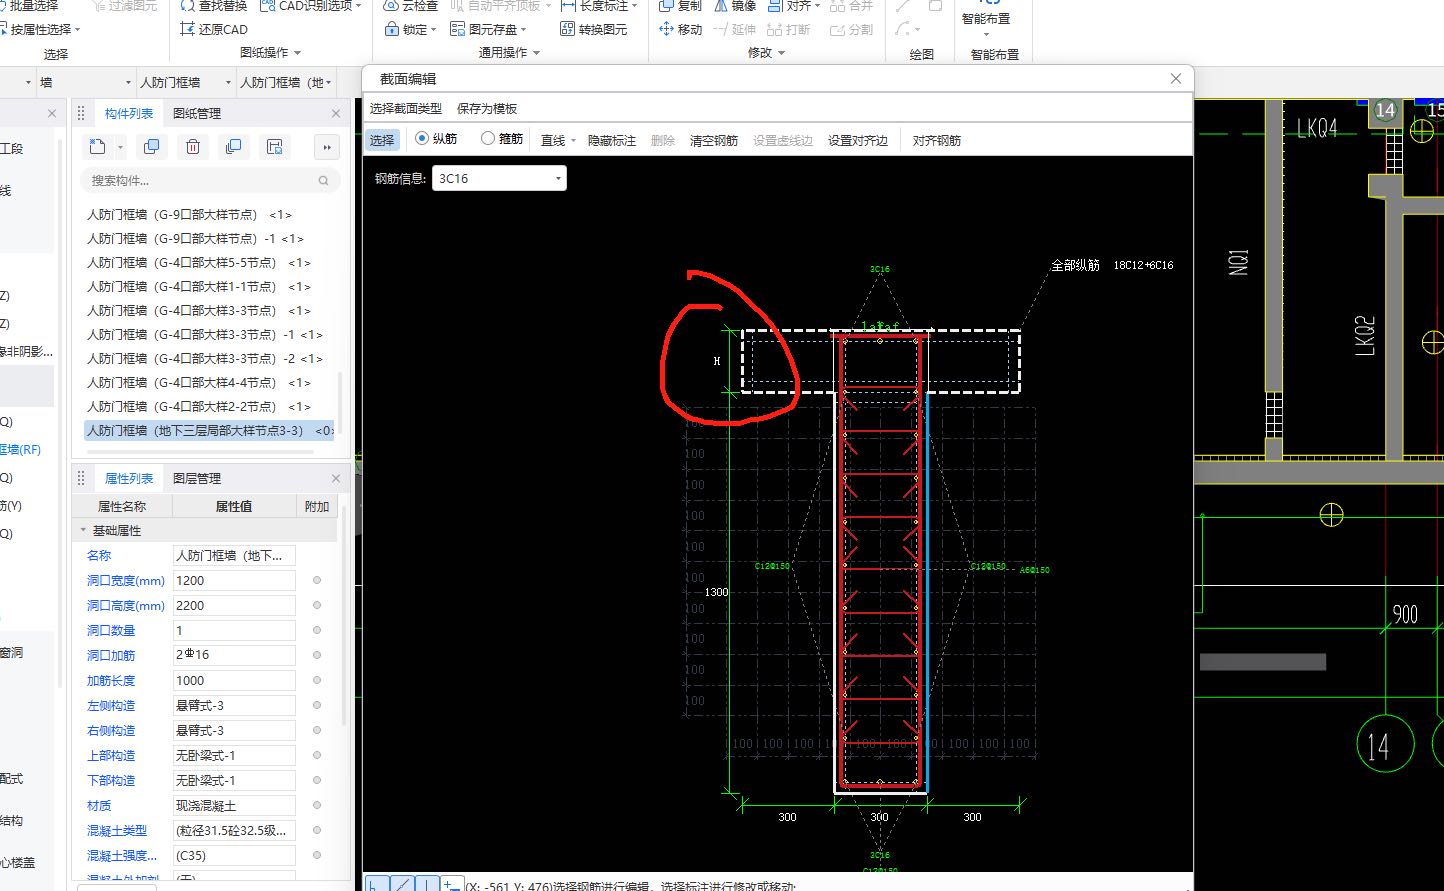This screenshot has height=891, width=1444.
Task: Close the 构件列表 panel
Action: [x=336, y=114]
